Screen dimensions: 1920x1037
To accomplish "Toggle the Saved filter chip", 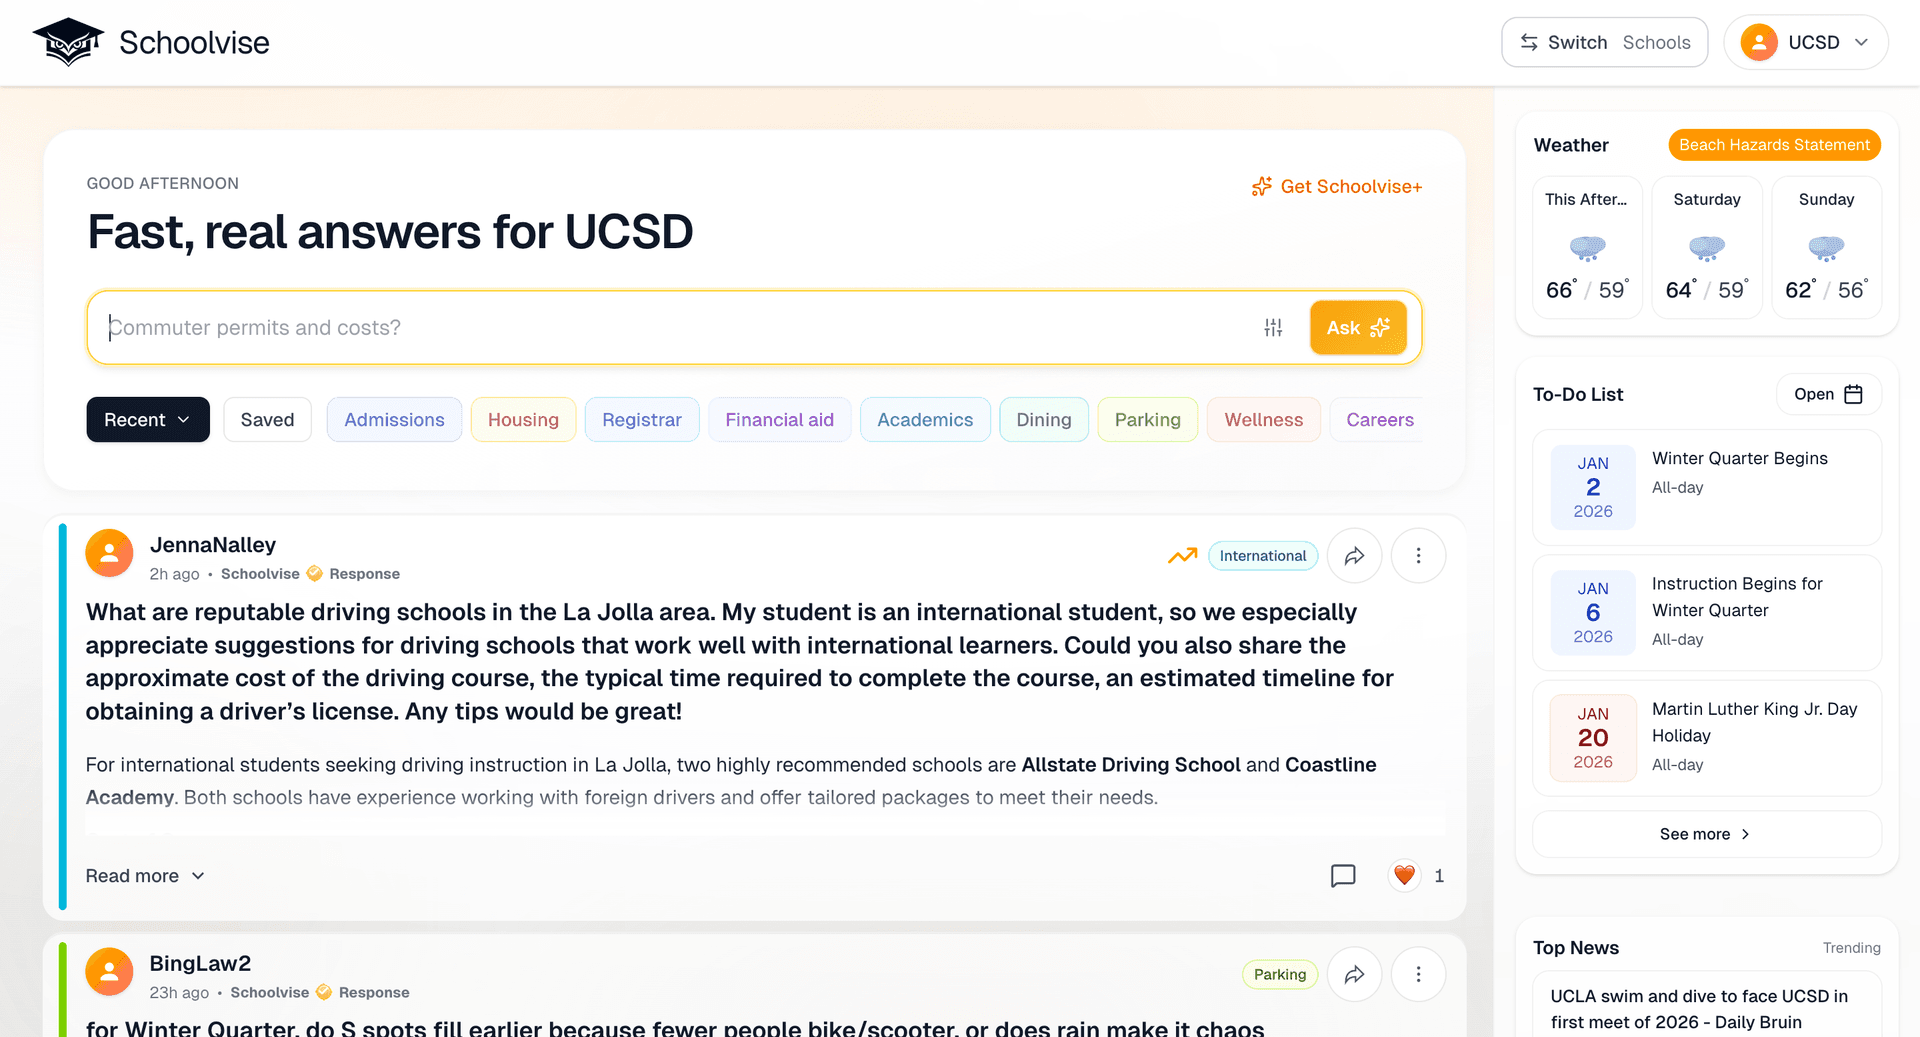I will tap(267, 420).
